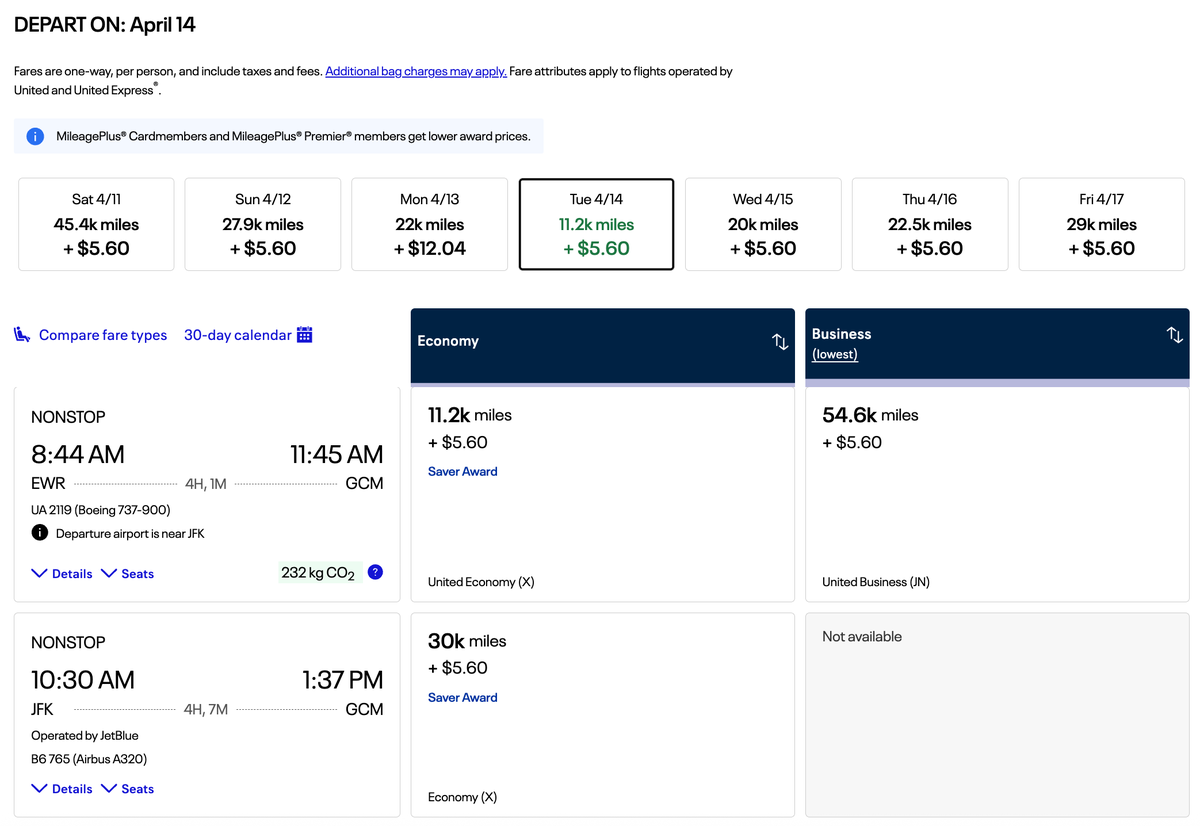Sort the Economy column using its sort arrows
Viewport: 1200px width, 826px height.
pos(780,341)
